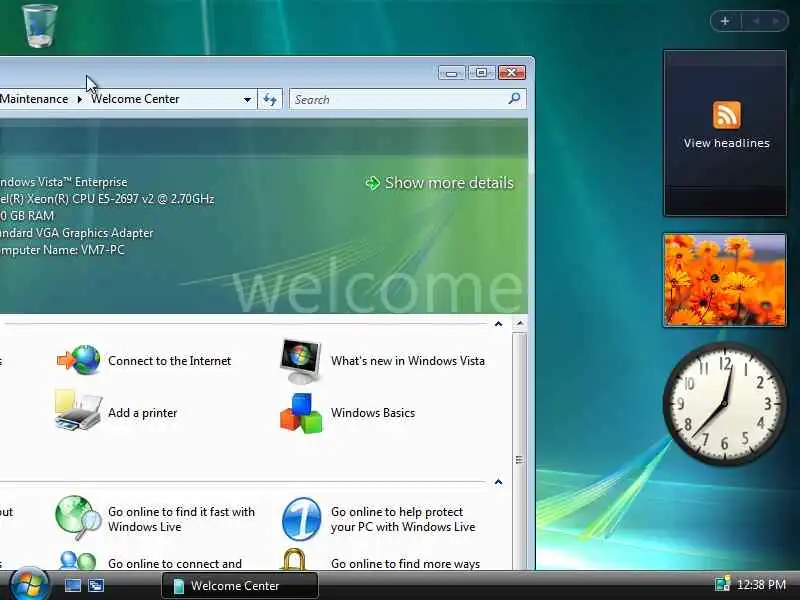Click the orange flowers slideshow gadget
The width and height of the screenshot is (800, 600).
pyautogui.click(x=724, y=280)
